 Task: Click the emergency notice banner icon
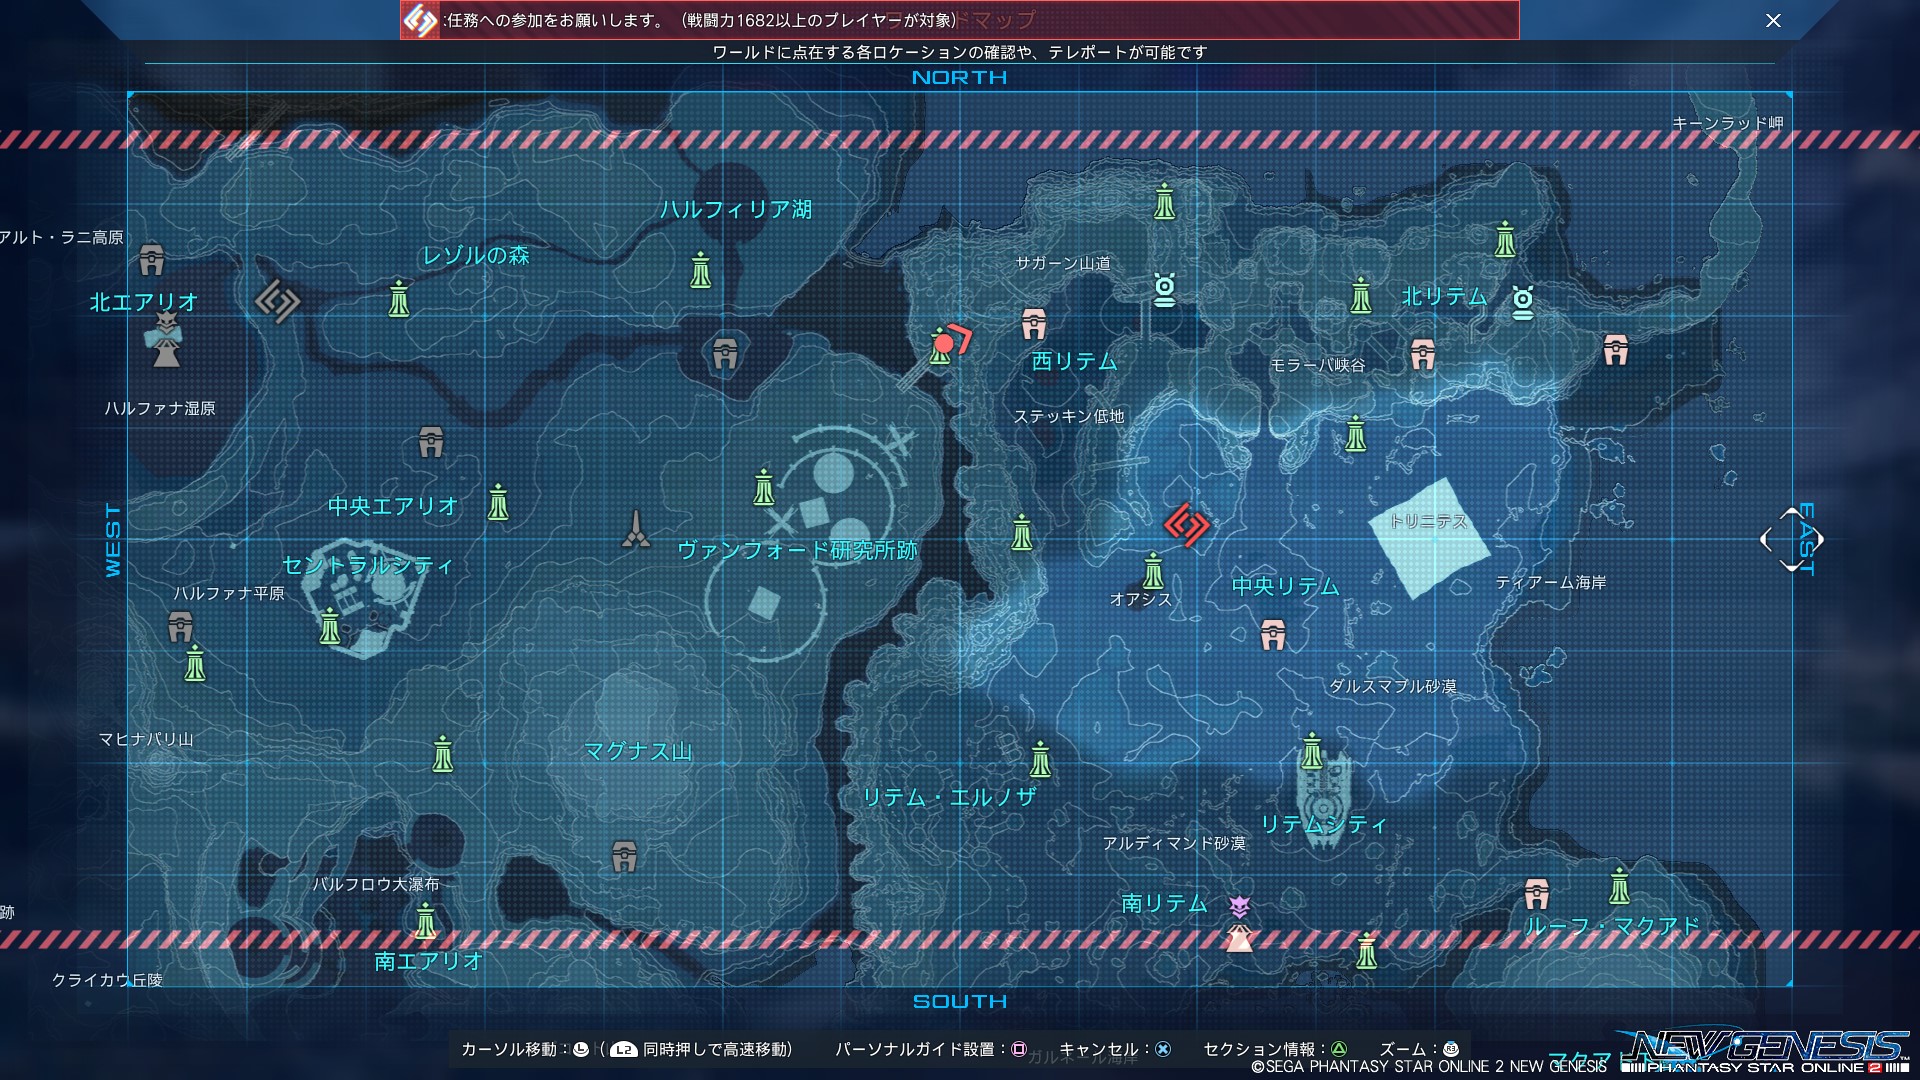pyautogui.click(x=420, y=20)
